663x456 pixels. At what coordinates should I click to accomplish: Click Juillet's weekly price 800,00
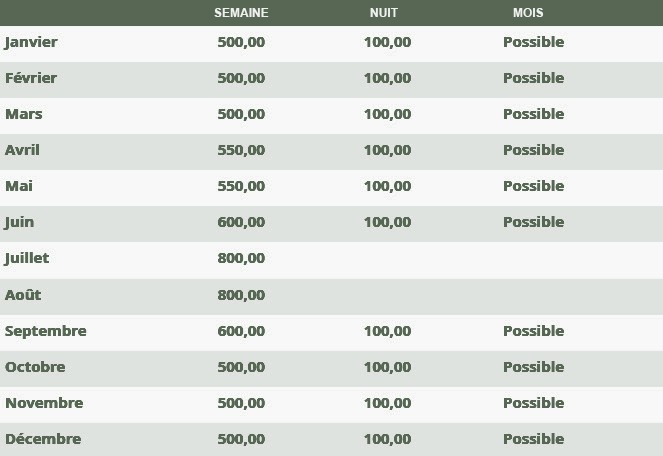point(241,258)
